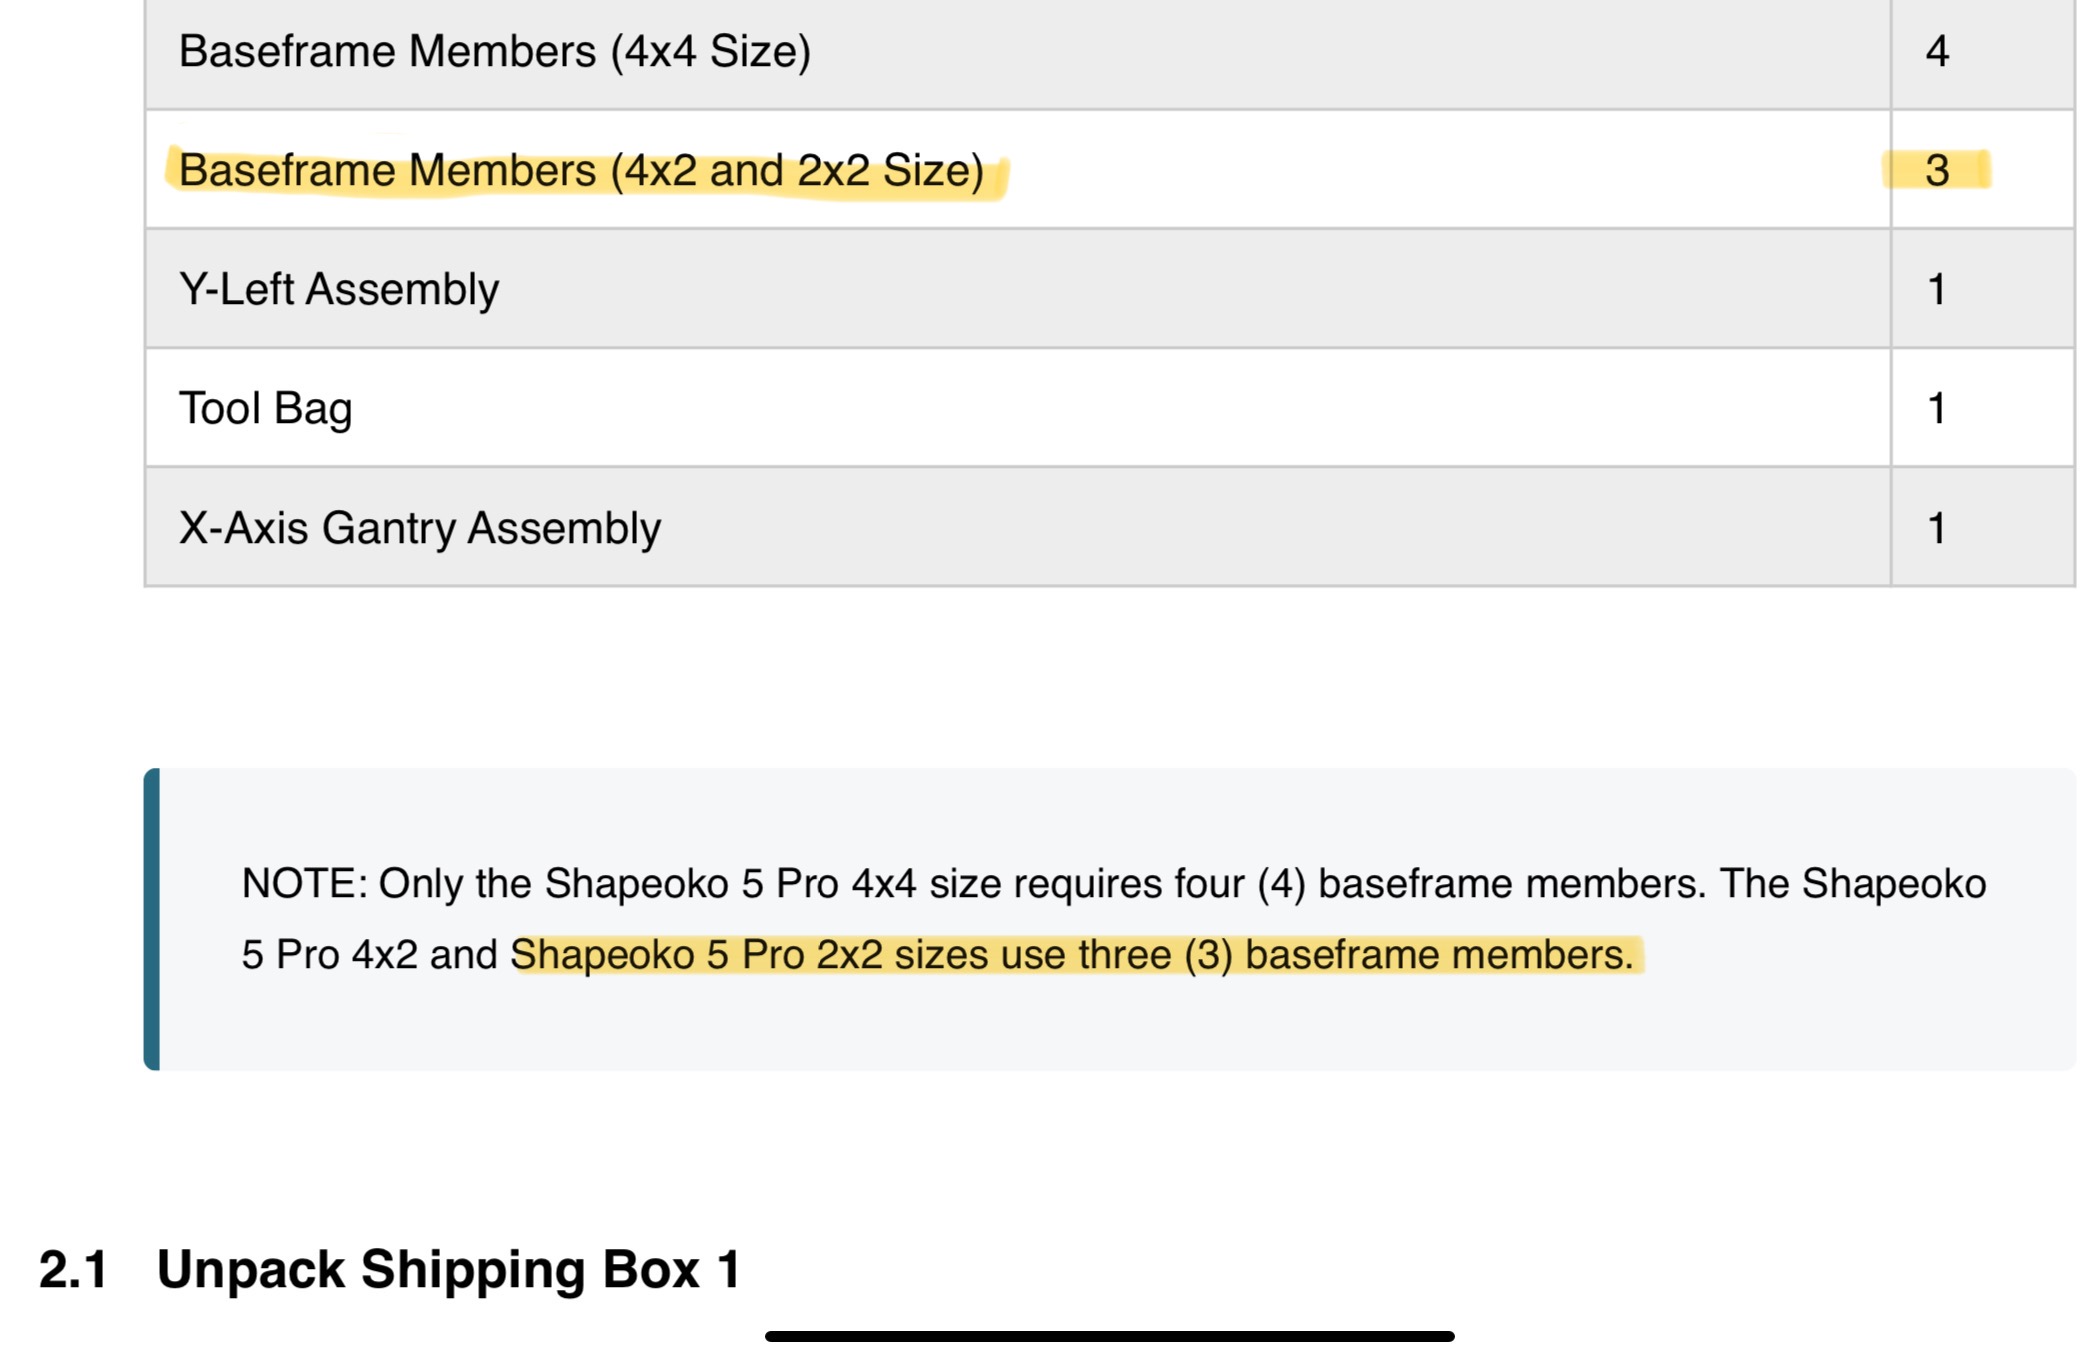Select the Y-Left Assembly row label
The width and height of the screenshot is (2097, 1357).
click(x=338, y=289)
